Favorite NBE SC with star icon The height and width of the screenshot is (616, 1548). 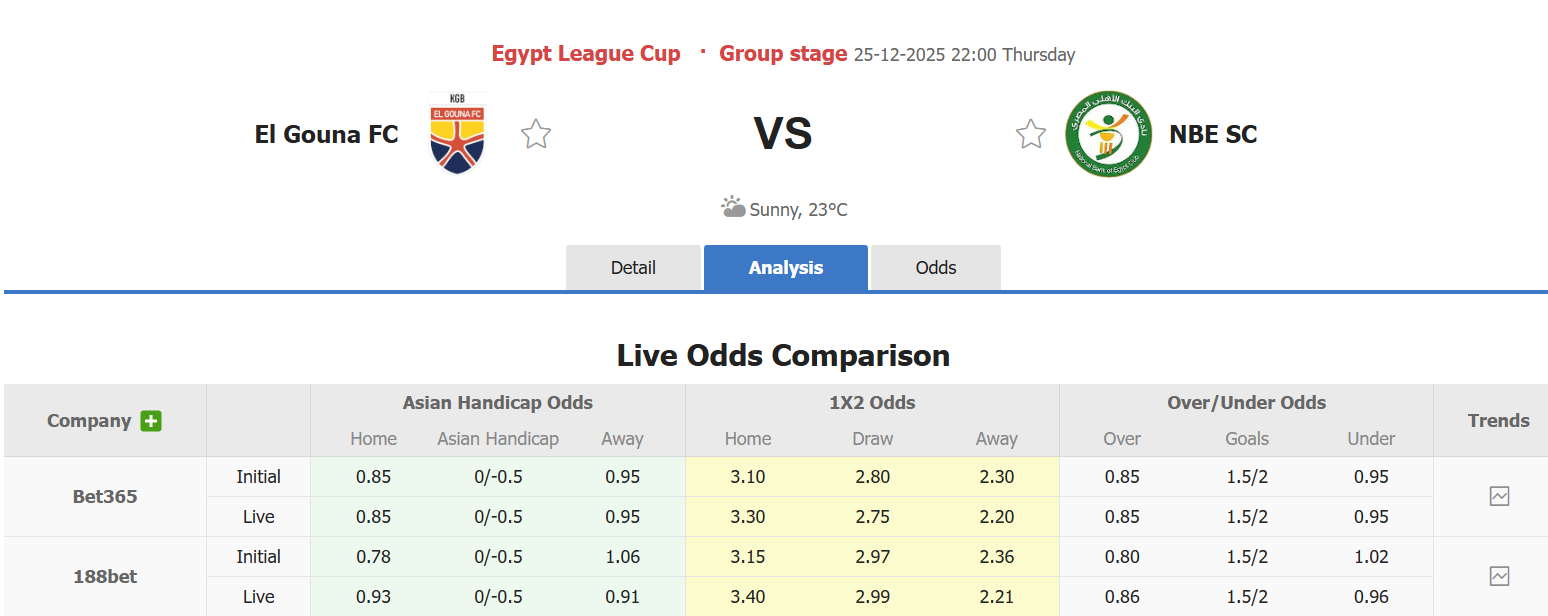(x=1030, y=134)
